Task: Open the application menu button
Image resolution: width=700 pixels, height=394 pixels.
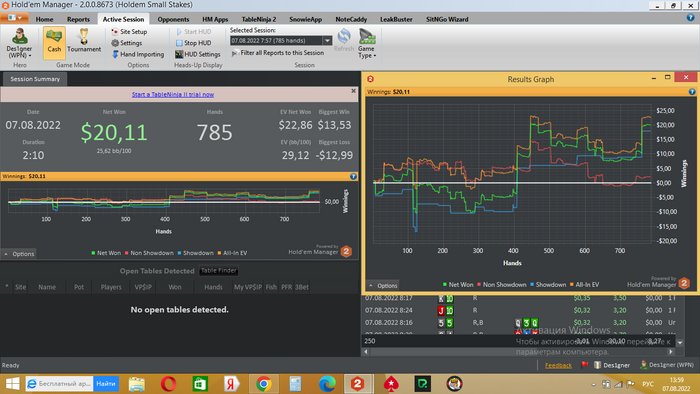Action: tap(15, 18)
